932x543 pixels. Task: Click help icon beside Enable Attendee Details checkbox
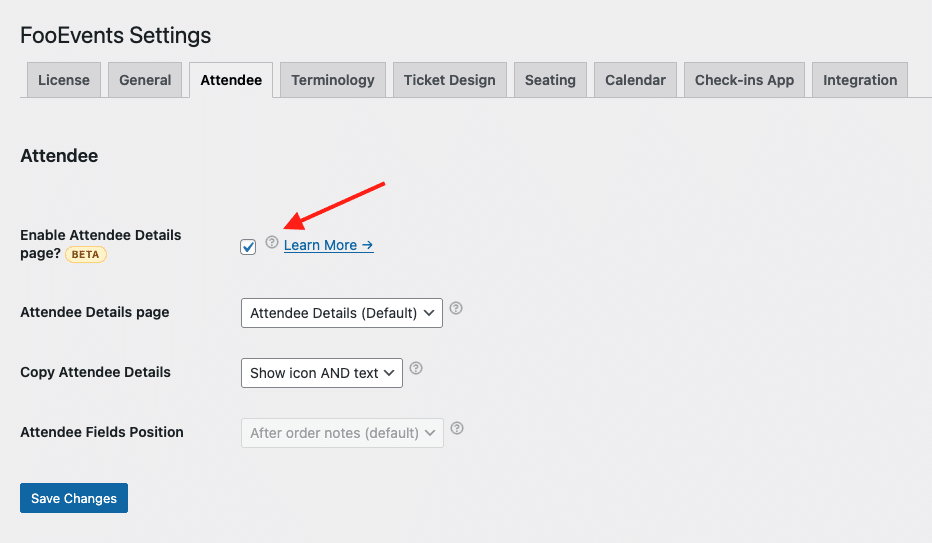pyautogui.click(x=272, y=242)
